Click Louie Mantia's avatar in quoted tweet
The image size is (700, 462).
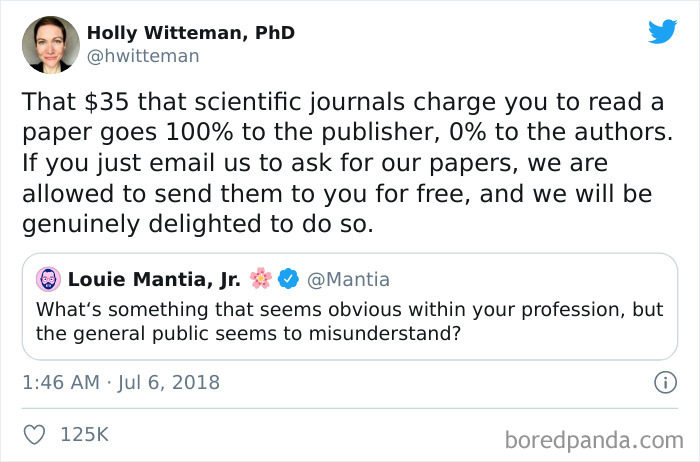tap(48, 279)
